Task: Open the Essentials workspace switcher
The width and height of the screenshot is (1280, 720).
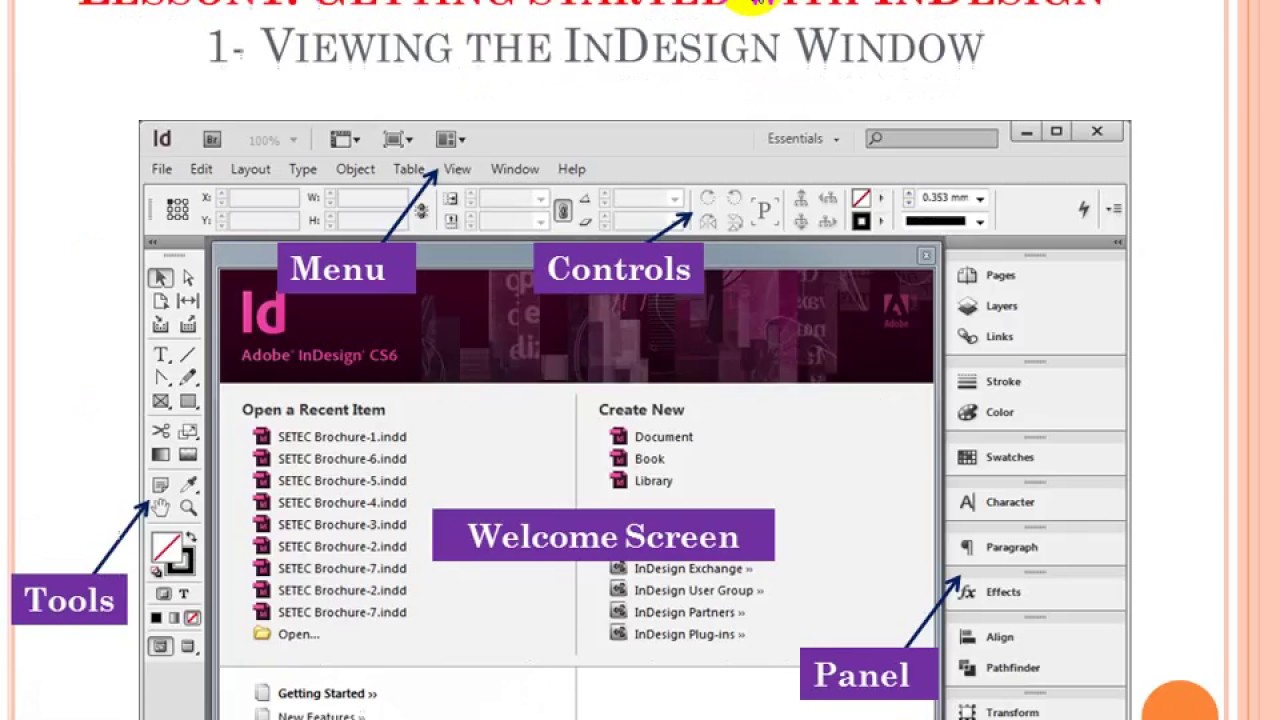Action: tap(804, 139)
